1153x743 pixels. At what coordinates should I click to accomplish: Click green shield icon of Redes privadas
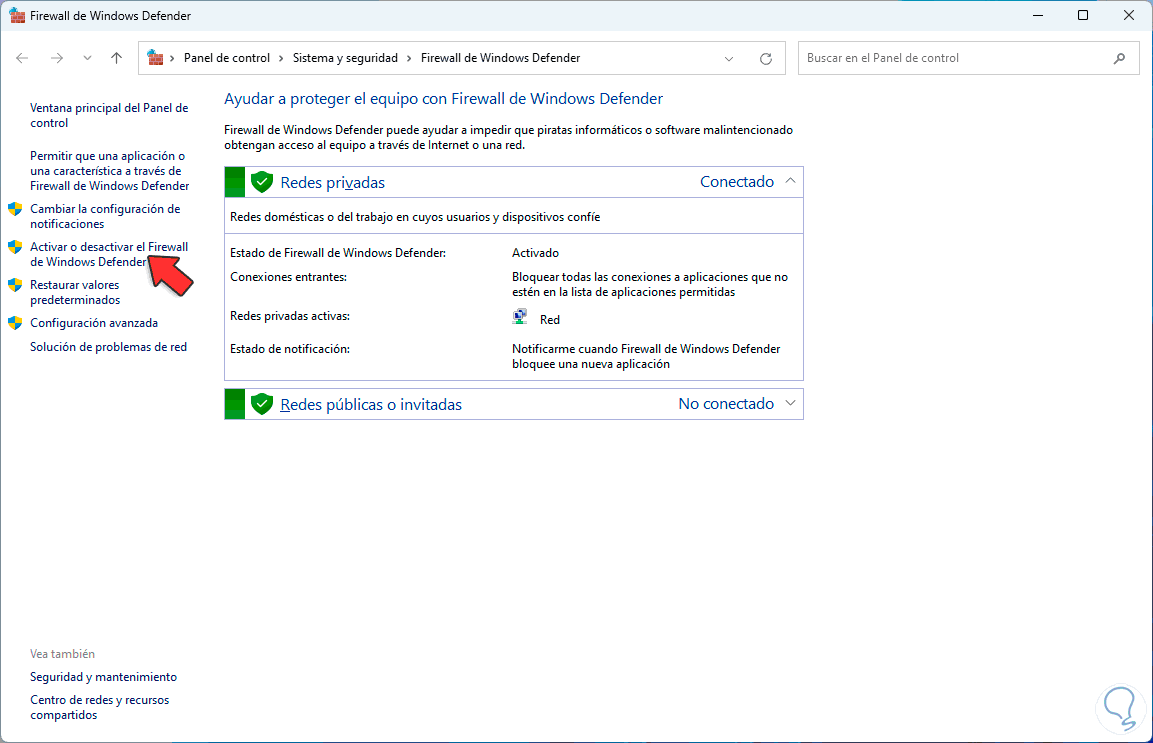tap(262, 182)
